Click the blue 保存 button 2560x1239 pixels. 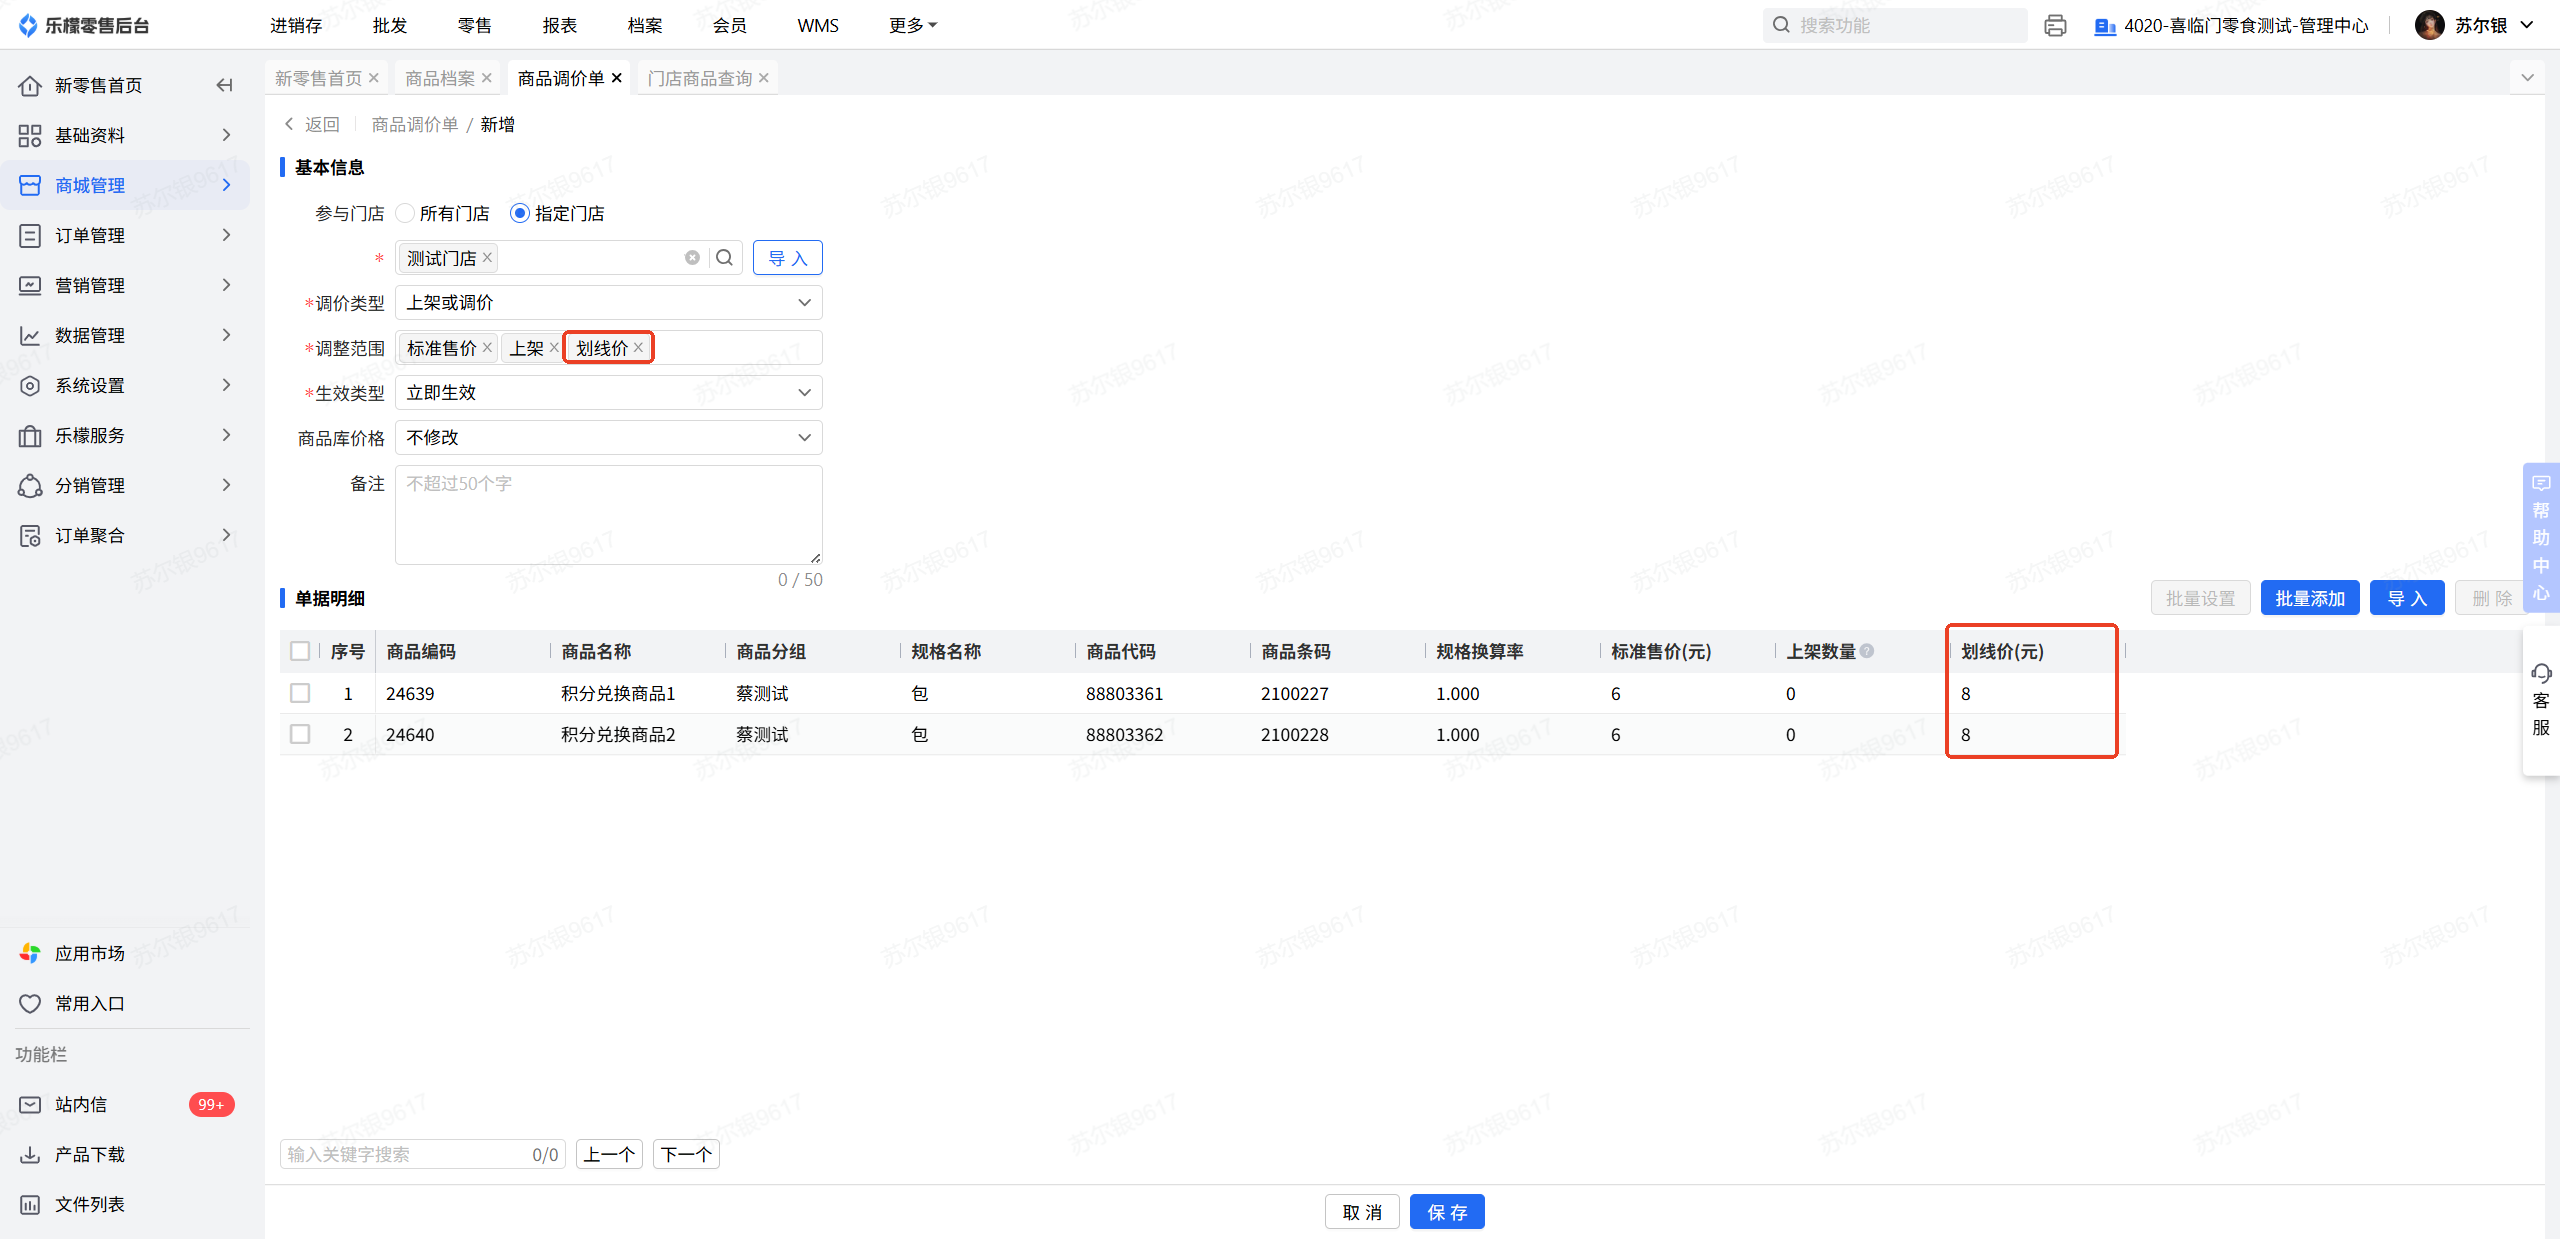[1446, 1212]
